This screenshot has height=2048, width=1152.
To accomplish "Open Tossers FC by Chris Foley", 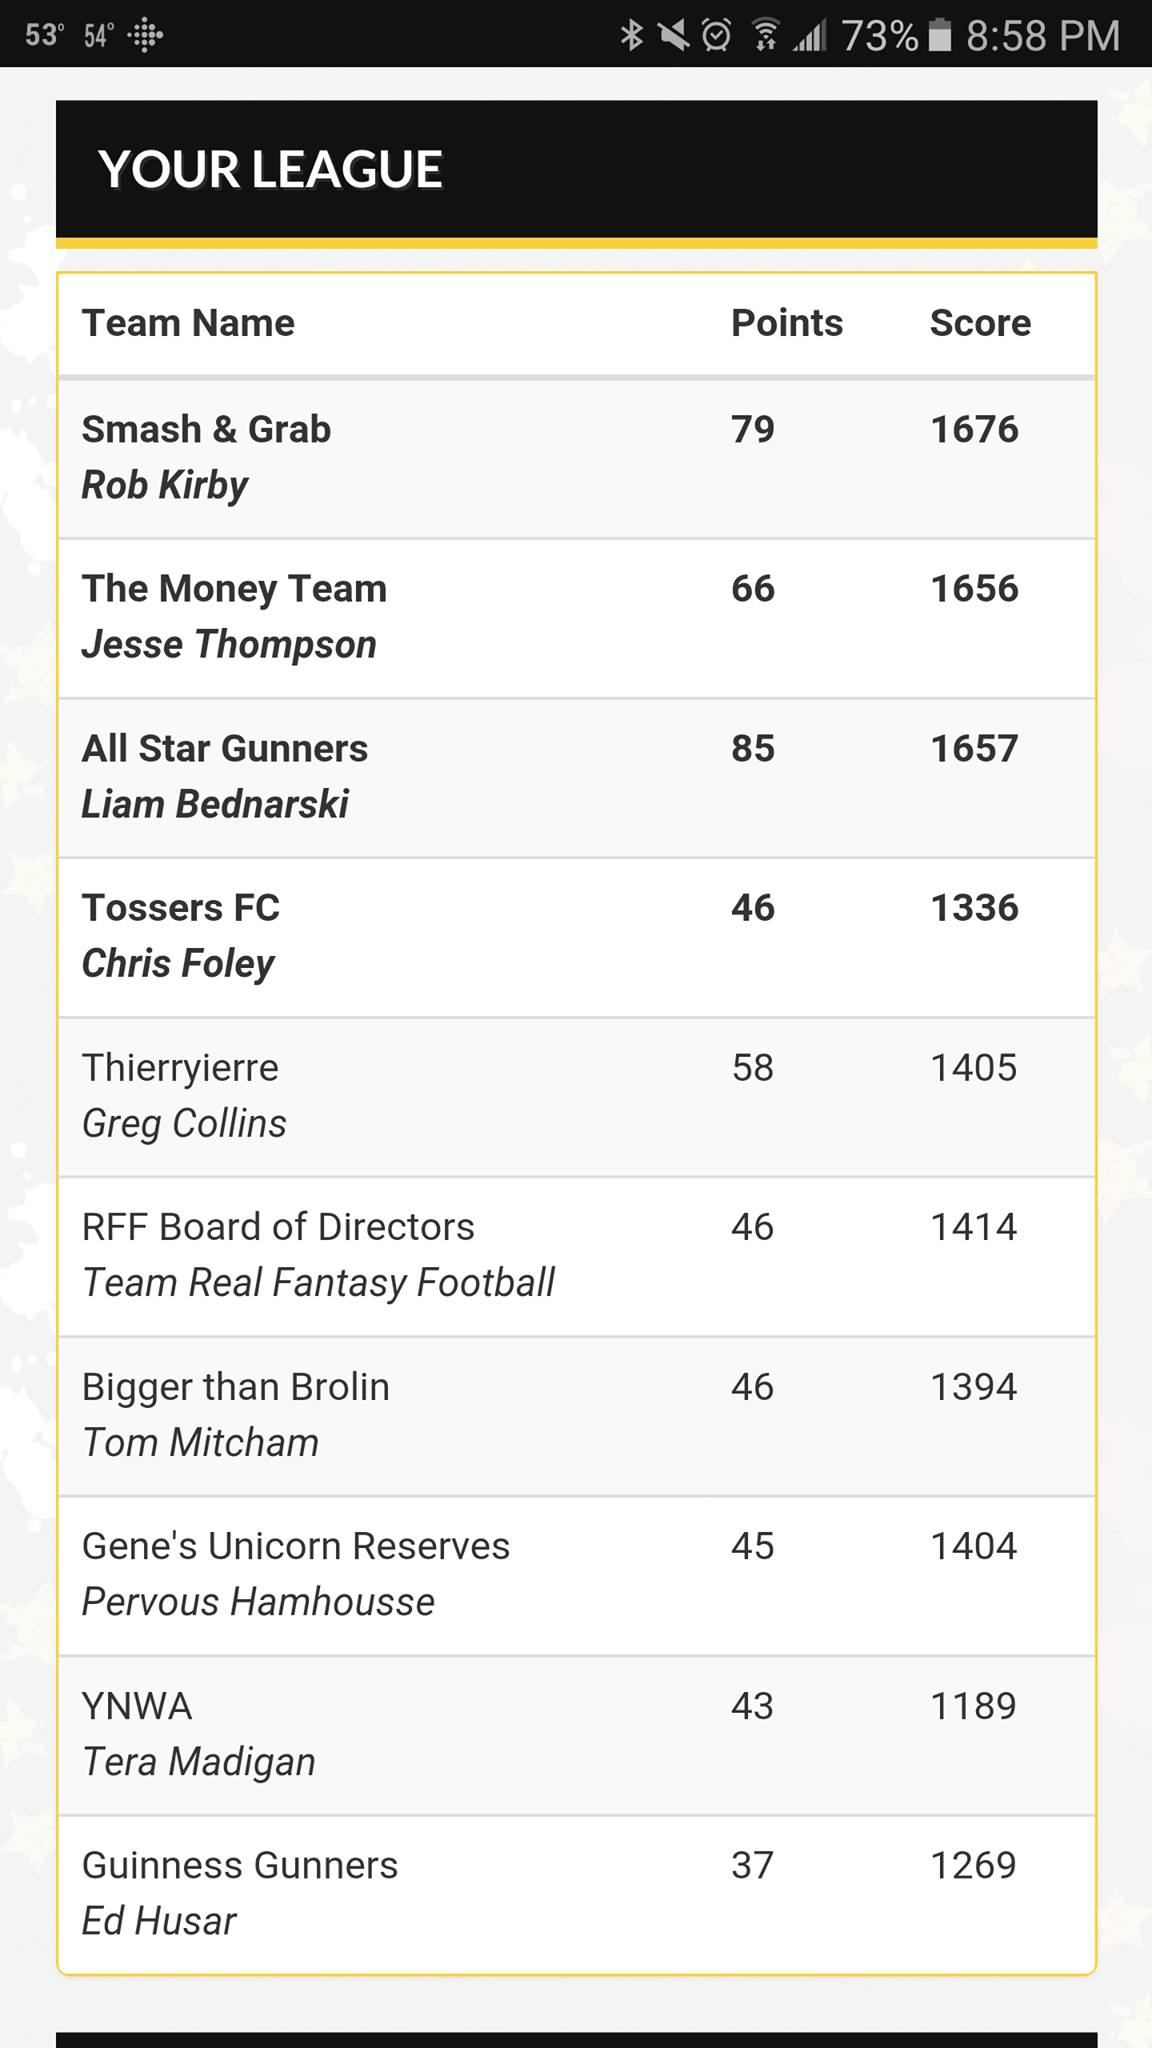I will point(577,938).
